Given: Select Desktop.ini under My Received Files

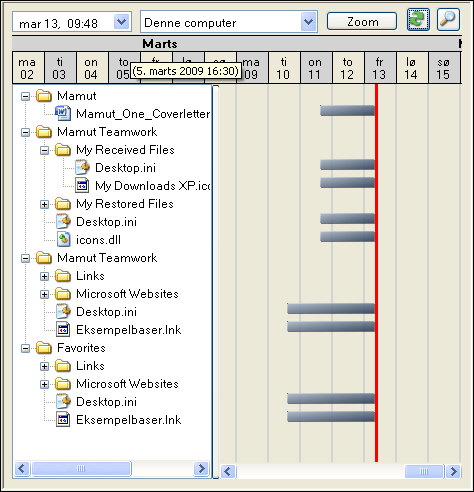Looking at the screenshot, I should tap(125, 168).
